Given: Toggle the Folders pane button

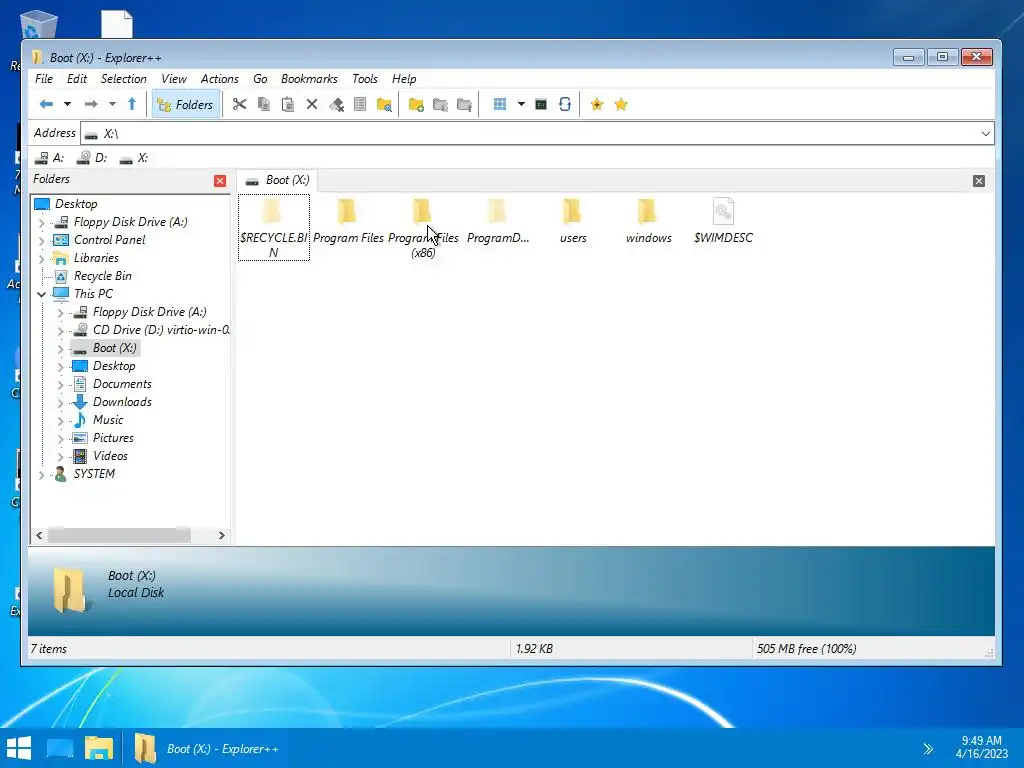Looking at the screenshot, I should [185, 104].
